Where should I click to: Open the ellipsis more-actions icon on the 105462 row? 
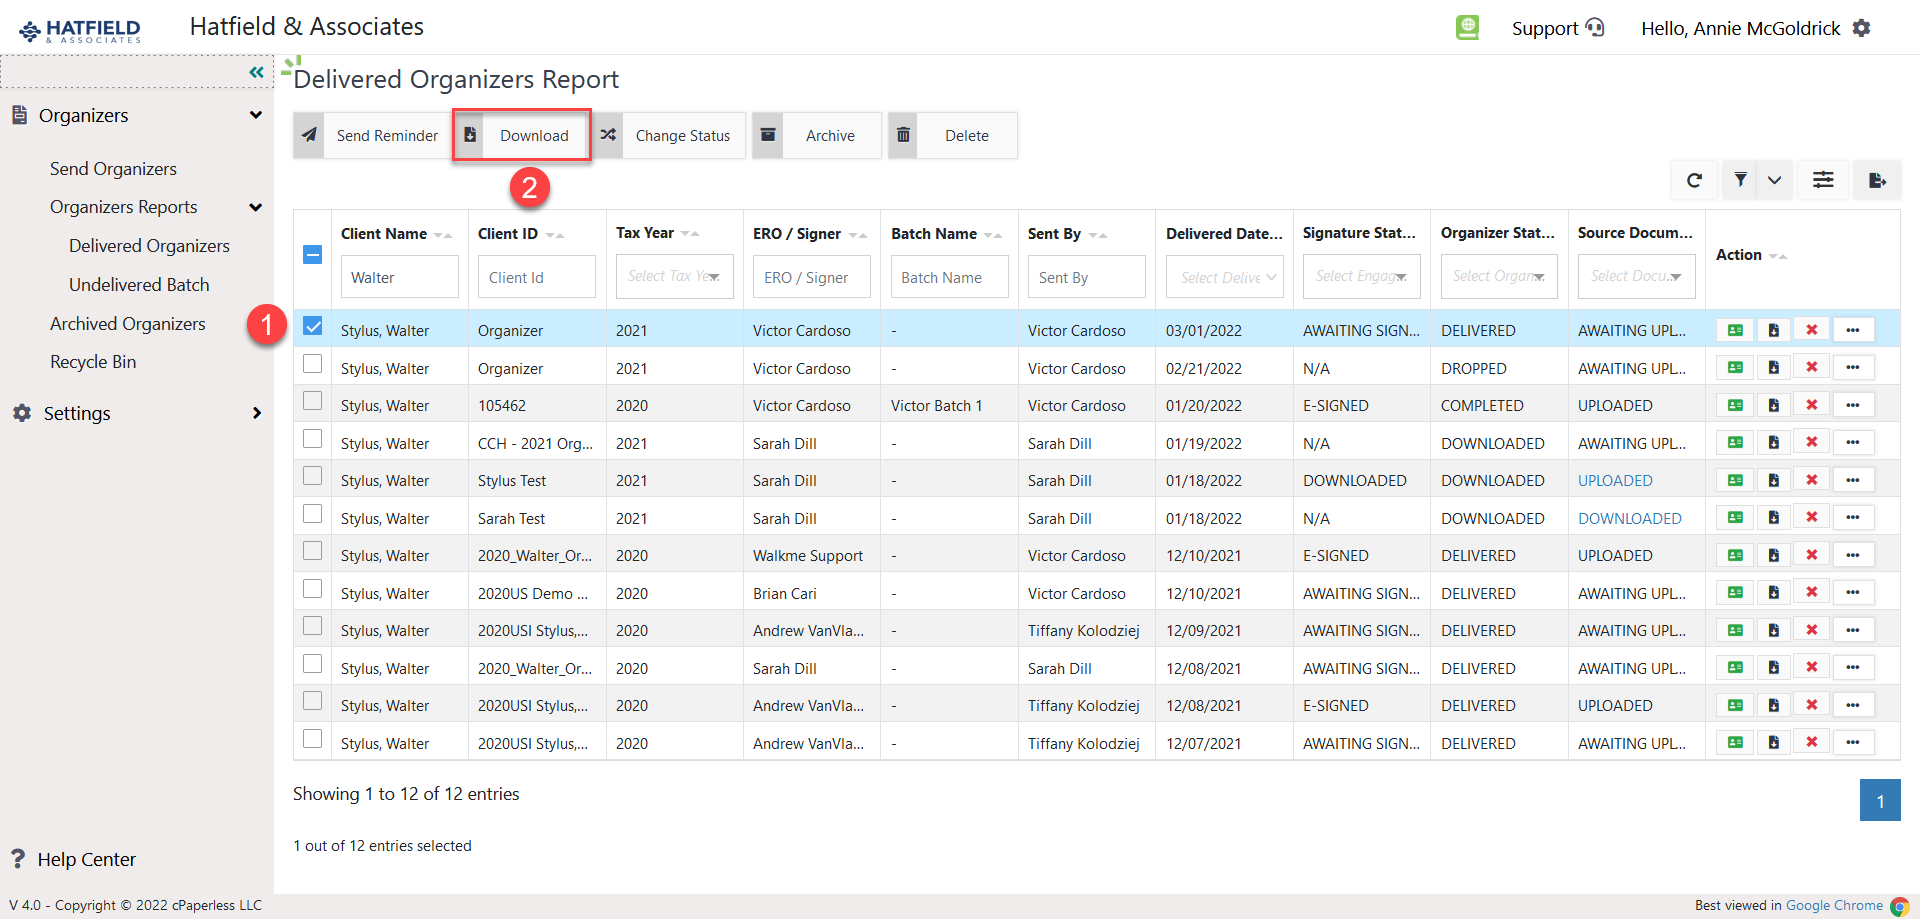[1853, 404]
